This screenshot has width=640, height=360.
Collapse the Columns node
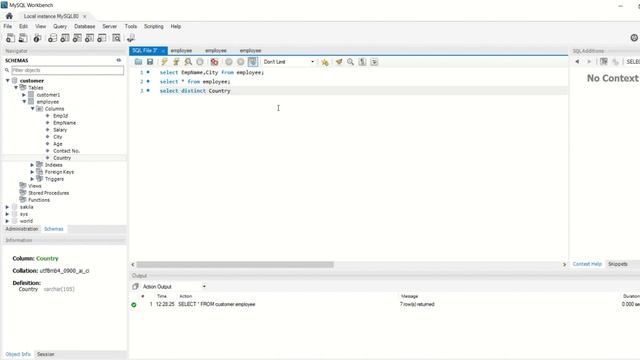[33, 109]
